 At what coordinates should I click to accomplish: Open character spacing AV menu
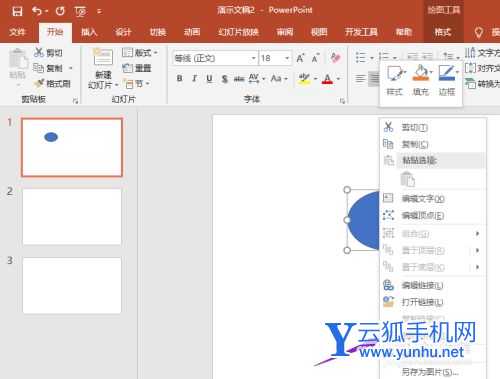pos(256,79)
